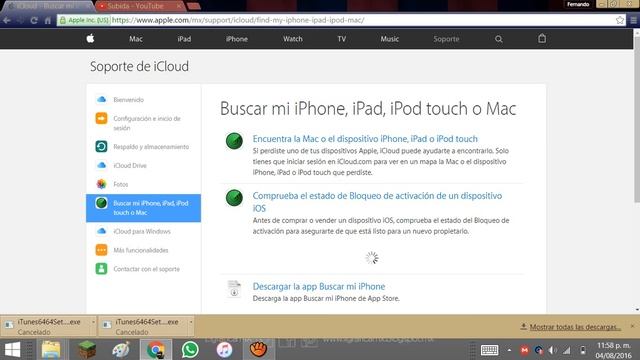This screenshot has height=360, width=640.
Task: Click the Soporte de iCloud heading
Action: coord(139,67)
